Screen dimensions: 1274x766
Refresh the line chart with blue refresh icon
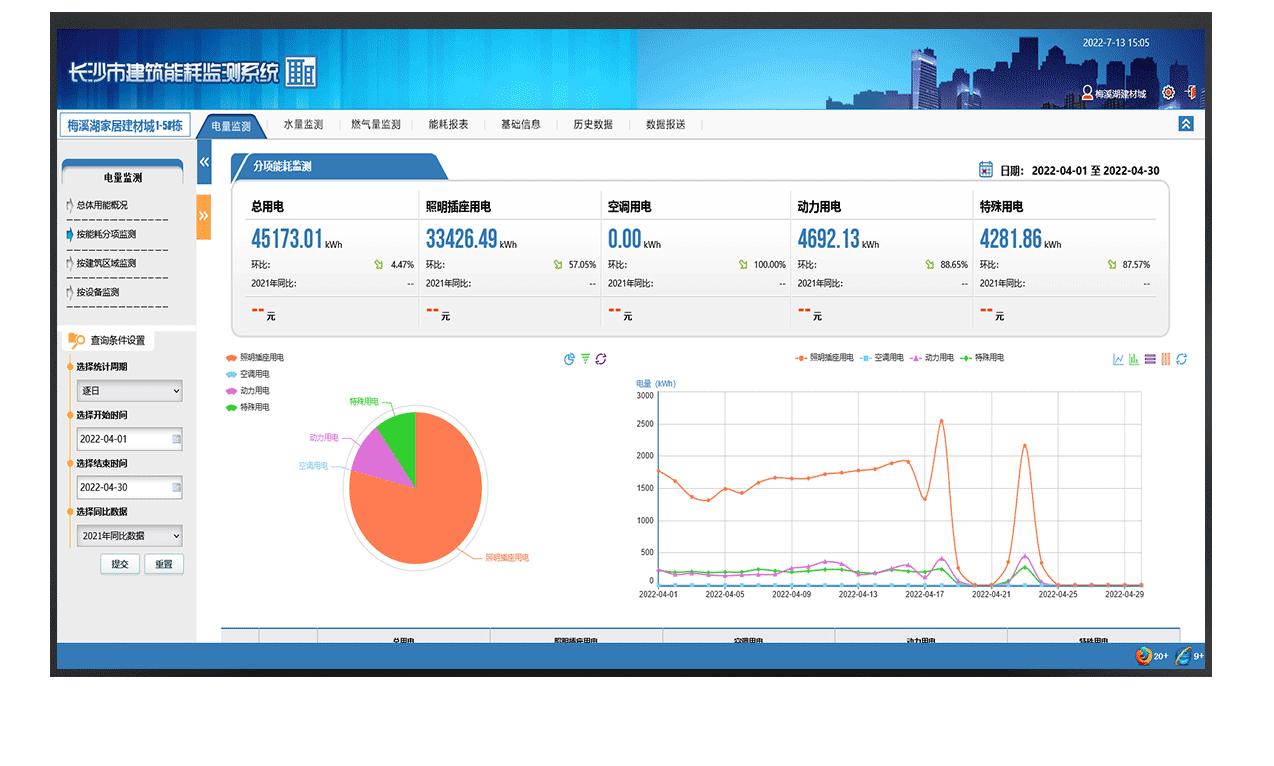1181,360
